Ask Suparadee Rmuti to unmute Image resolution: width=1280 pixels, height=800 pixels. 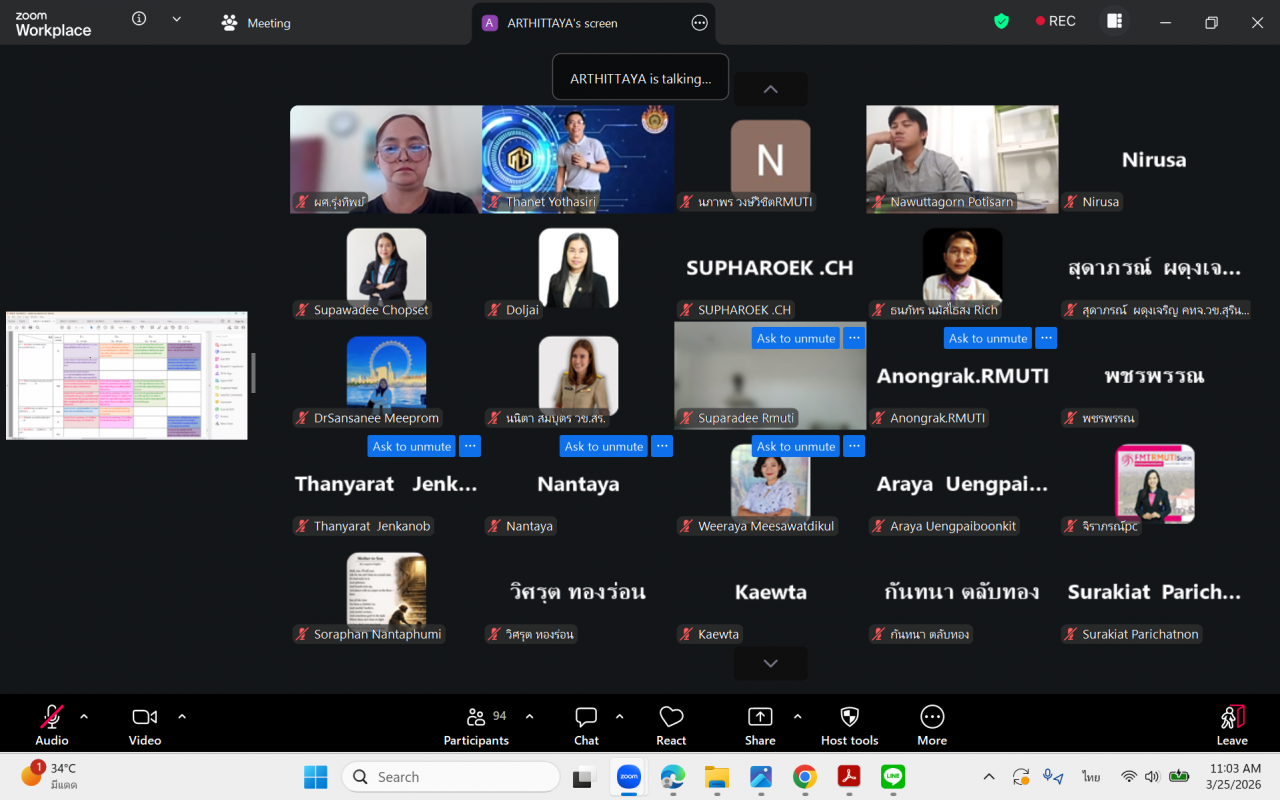click(x=795, y=338)
